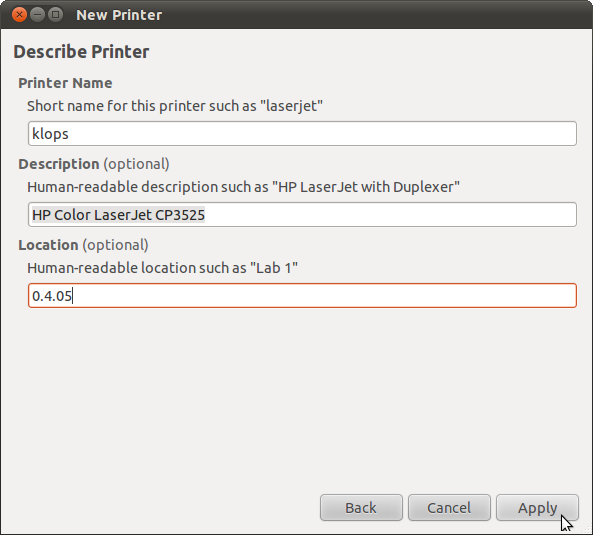Click the Lab 1 location hint text
The width and height of the screenshot is (593, 535).
(x=162, y=268)
